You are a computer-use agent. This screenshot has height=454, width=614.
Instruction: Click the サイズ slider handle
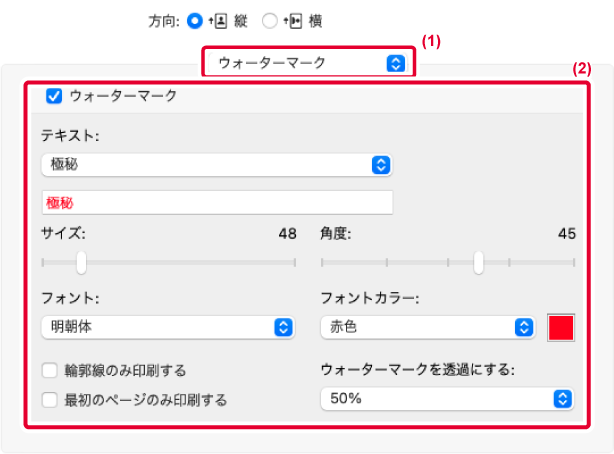pos(82,262)
